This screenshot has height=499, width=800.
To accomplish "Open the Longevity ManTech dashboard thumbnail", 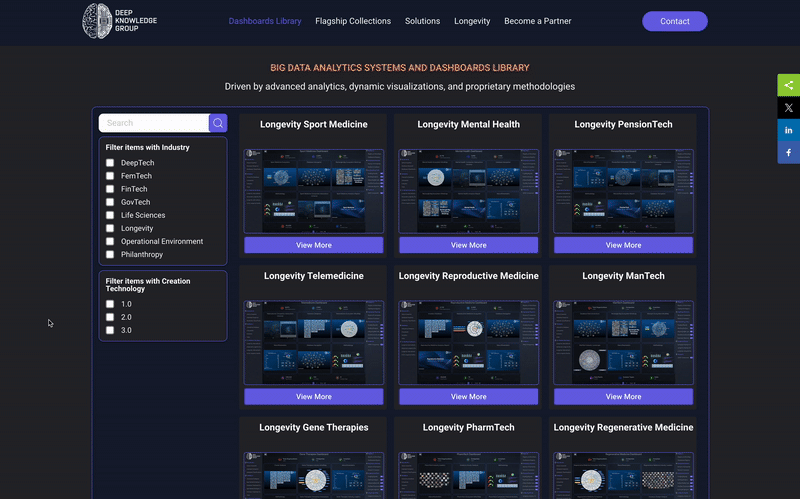I will [x=623, y=342].
